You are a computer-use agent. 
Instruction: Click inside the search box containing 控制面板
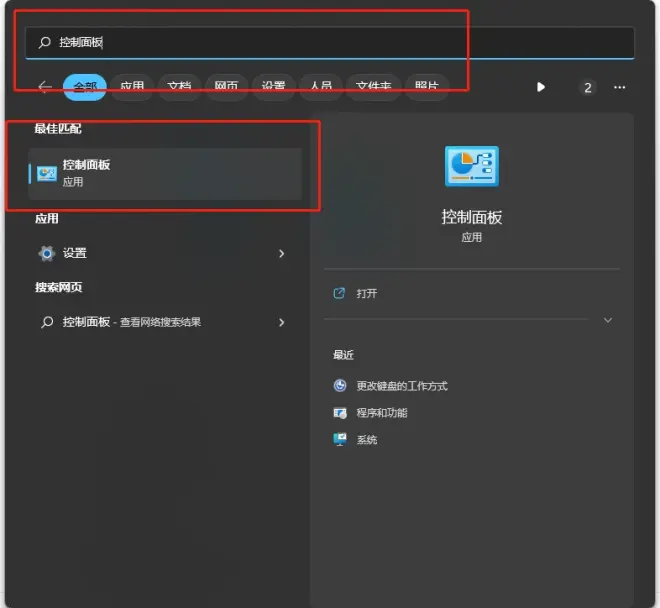click(330, 43)
